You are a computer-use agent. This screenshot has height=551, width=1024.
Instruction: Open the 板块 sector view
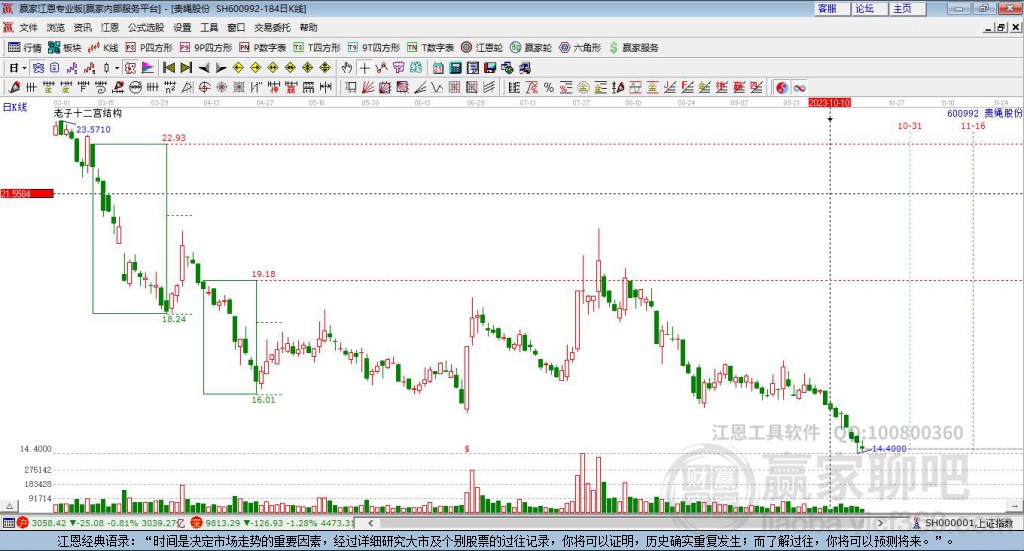[65, 48]
